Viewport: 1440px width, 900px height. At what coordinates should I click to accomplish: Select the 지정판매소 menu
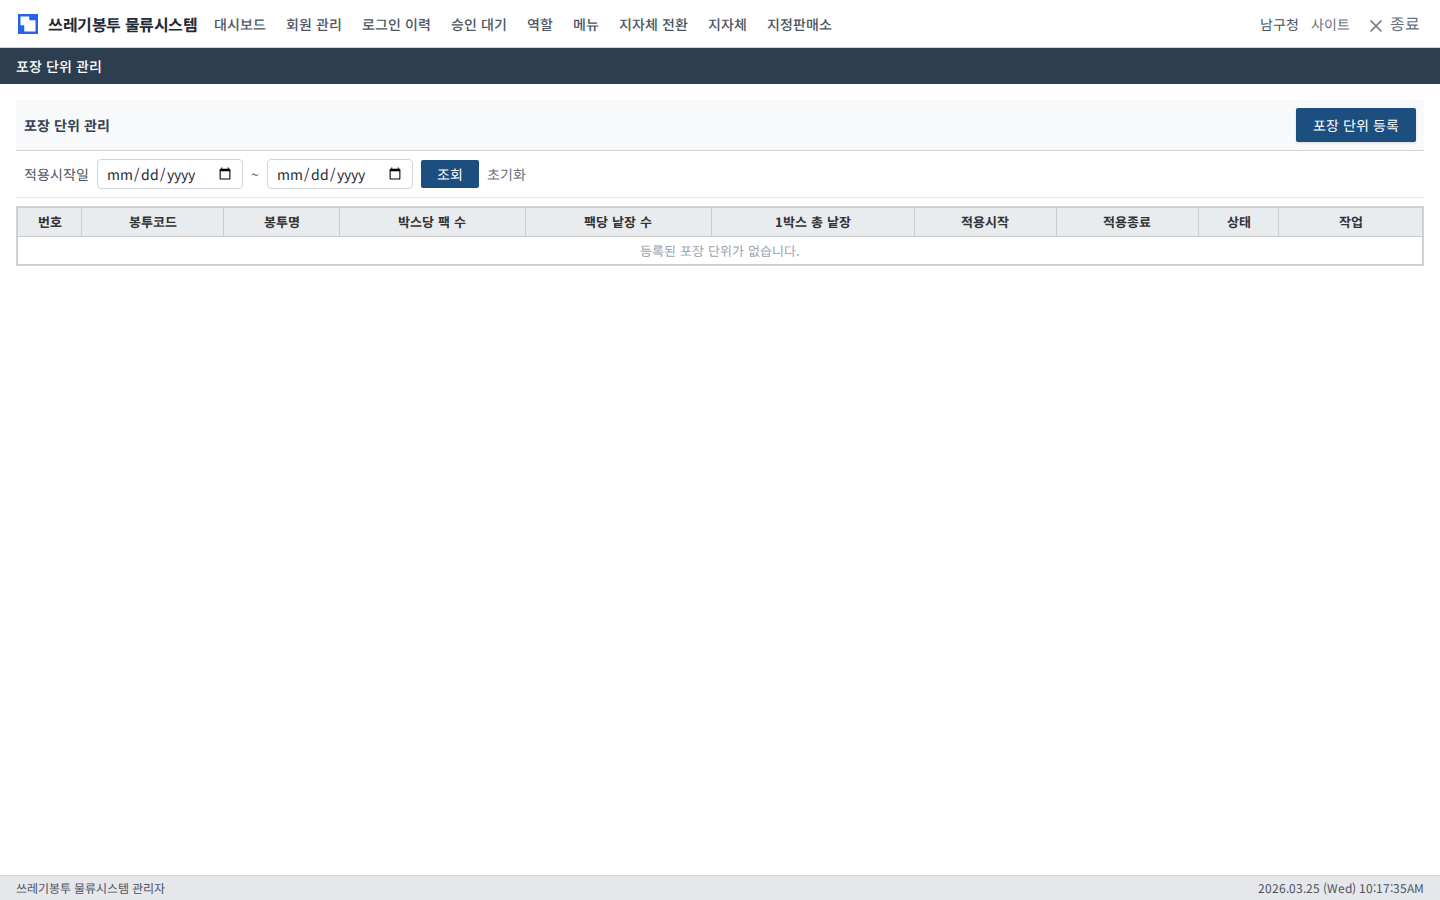point(799,24)
